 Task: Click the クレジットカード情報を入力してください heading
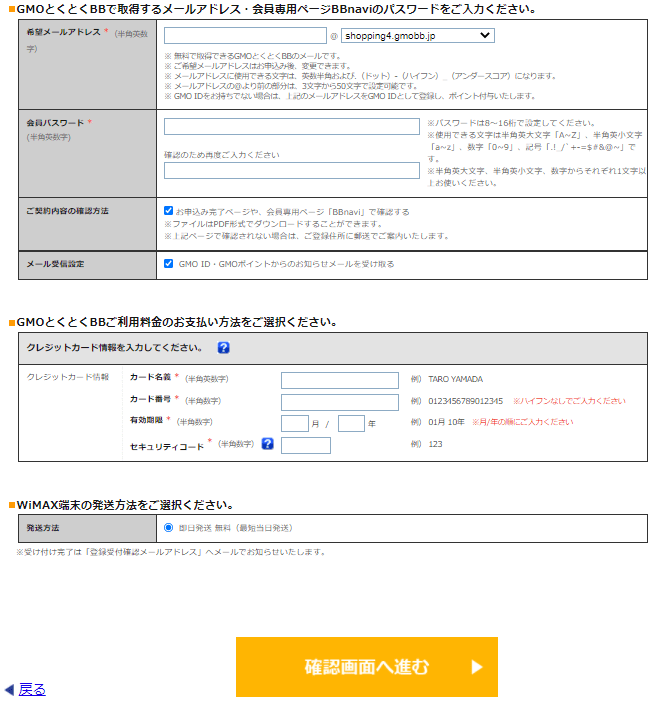coord(114,347)
